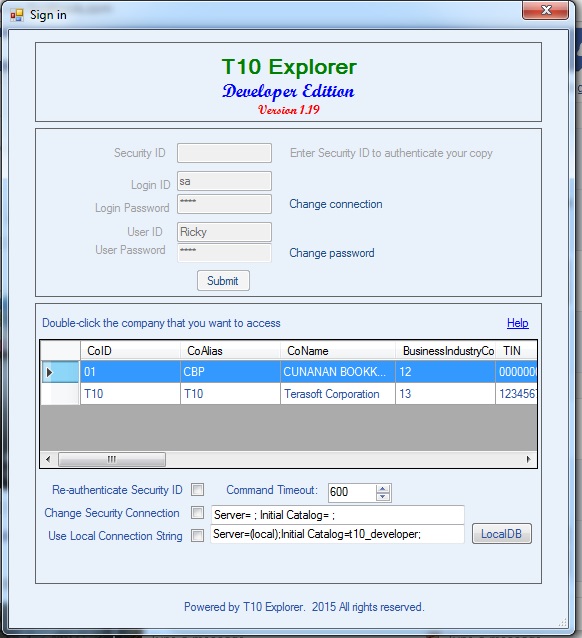Decrease Command Timeout with down arrow
Image resolution: width=582 pixels, height=638 pixels.
click(x=383, y=496)
